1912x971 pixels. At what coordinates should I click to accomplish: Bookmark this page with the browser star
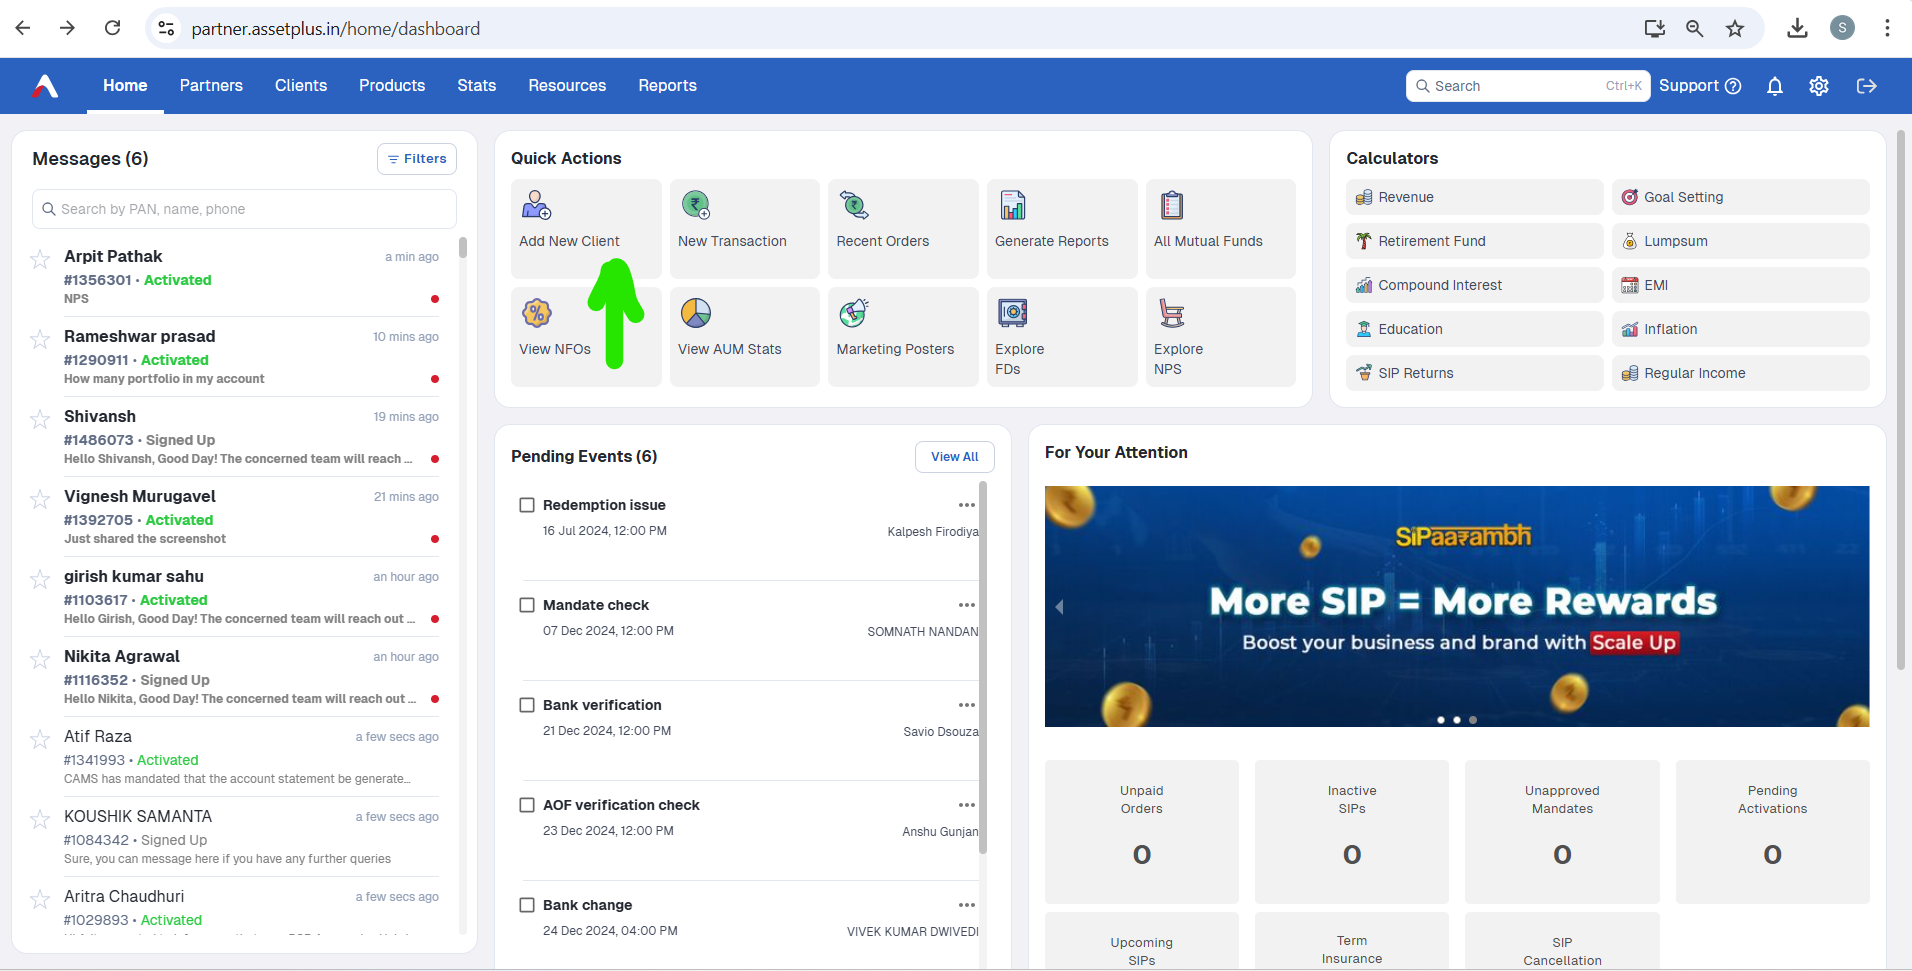click(x=1735, y=28)
